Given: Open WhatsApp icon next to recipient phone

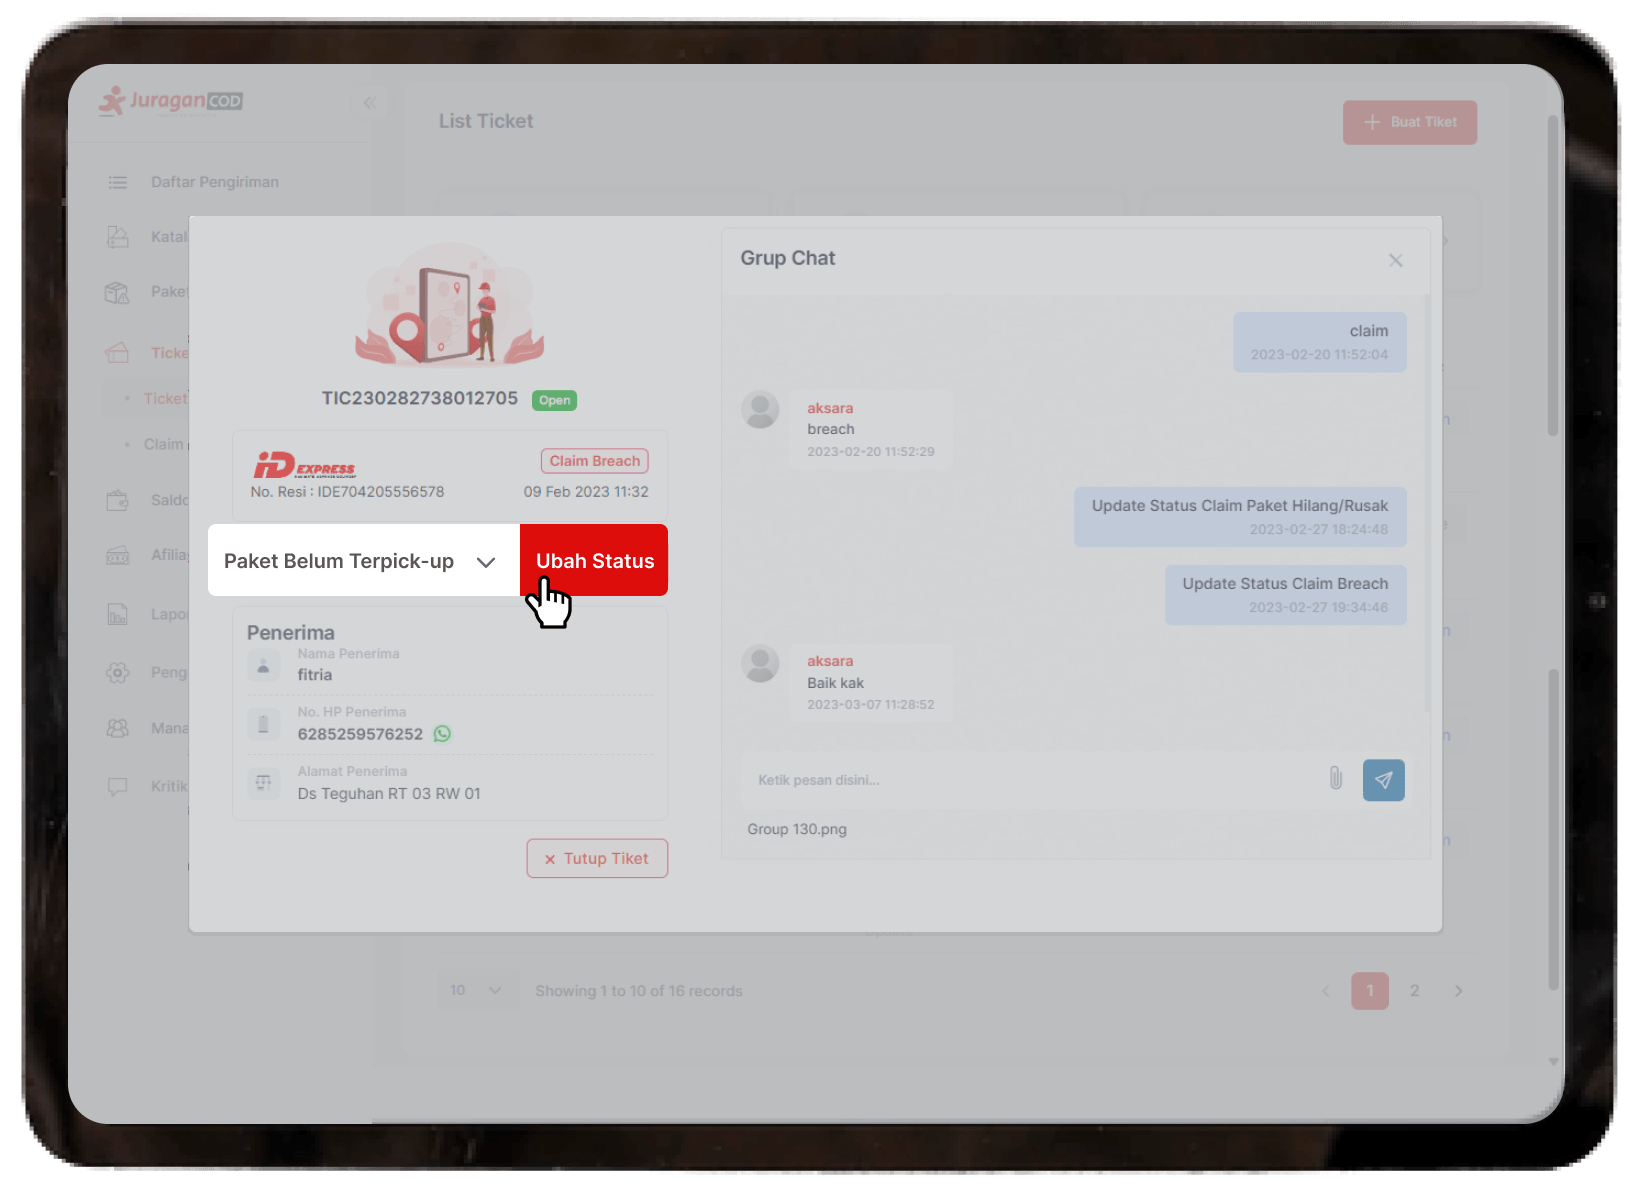Looking at the screenshot, I should pyautogui.click(x=442, y=734).
